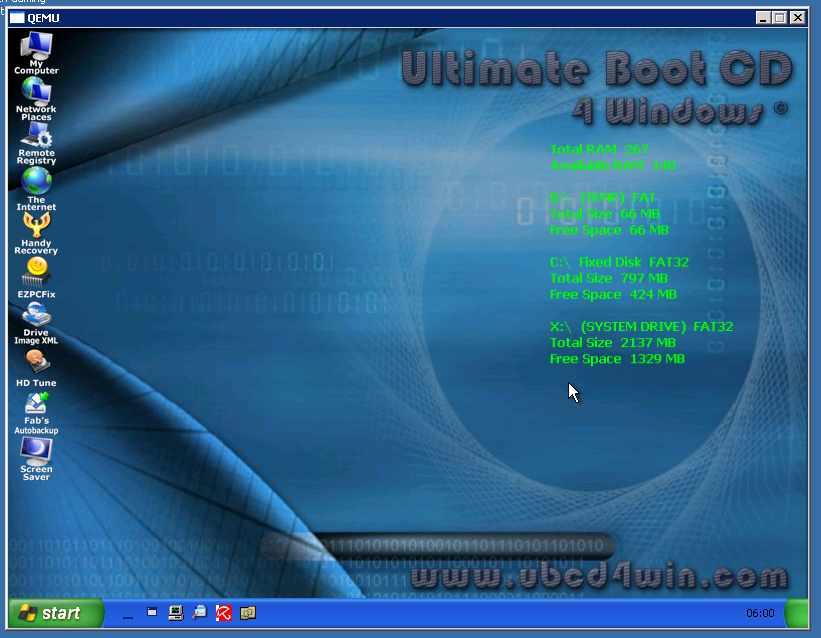Click the 'B:\ (TEMP) FAT' line
Screen dimensions: 821x638
coord(603,197)
